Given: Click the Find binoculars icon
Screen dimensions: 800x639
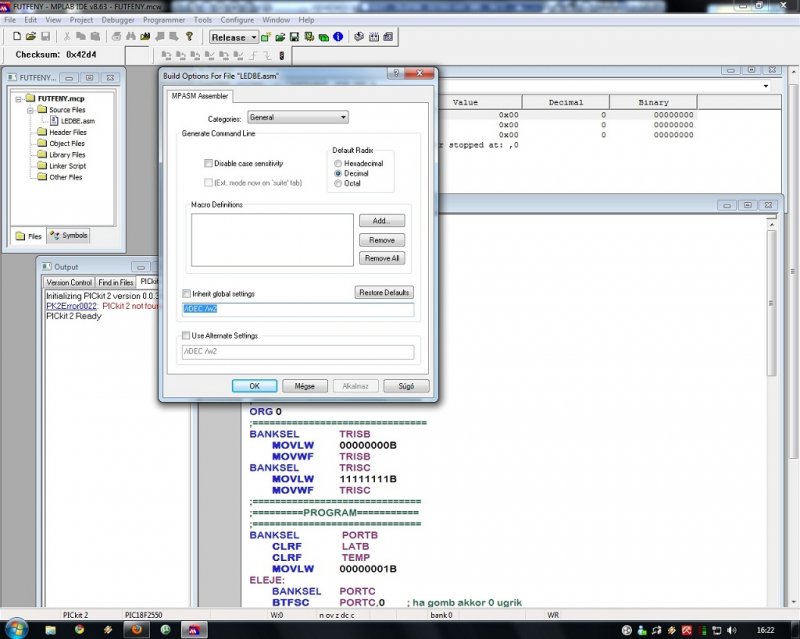Looking at the screenshot, I should [x=131, y=37].
